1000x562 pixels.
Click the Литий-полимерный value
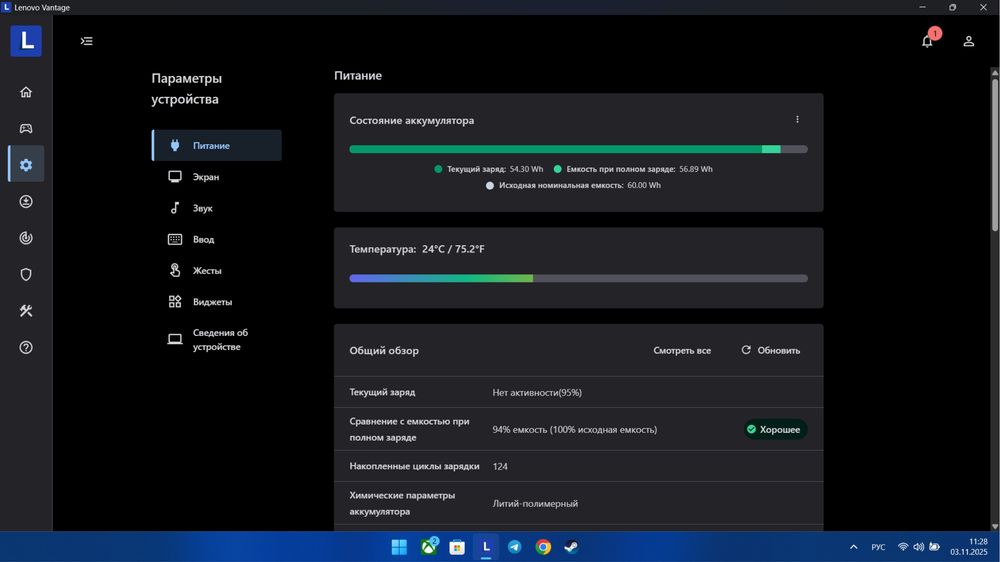[x=535, y=503]
